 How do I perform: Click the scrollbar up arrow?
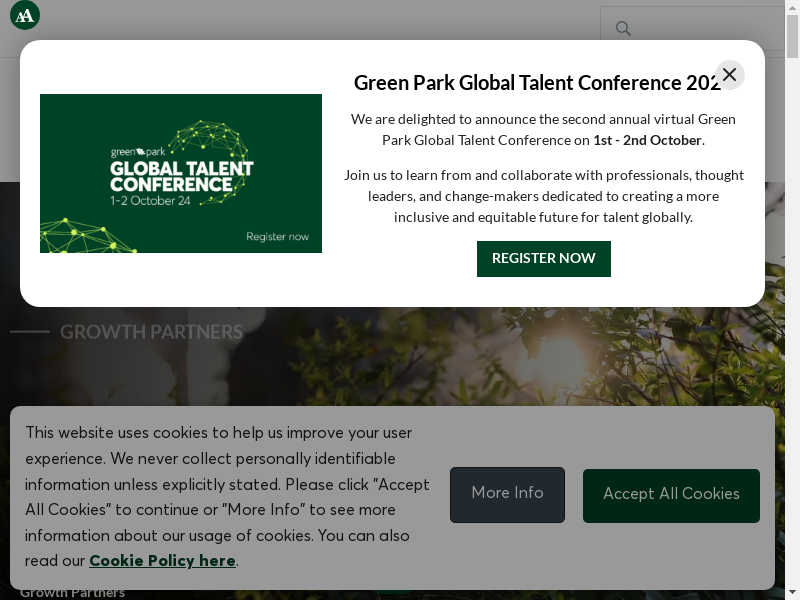click(x=792, y=7)
